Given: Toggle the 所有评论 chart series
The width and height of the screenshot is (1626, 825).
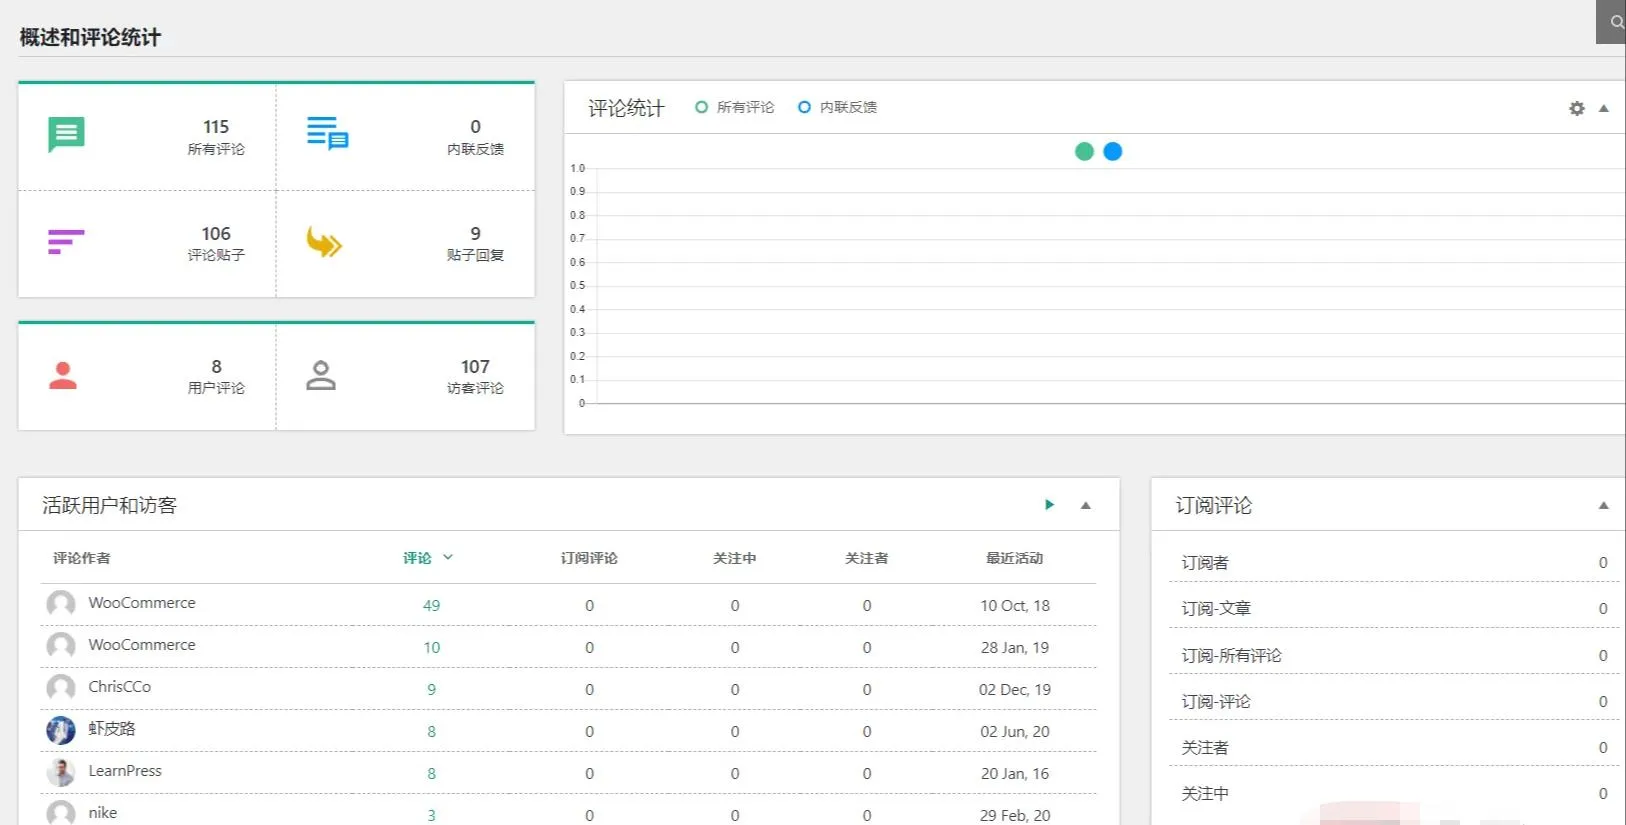Looking at the screenshot, I should click(735, 107).
